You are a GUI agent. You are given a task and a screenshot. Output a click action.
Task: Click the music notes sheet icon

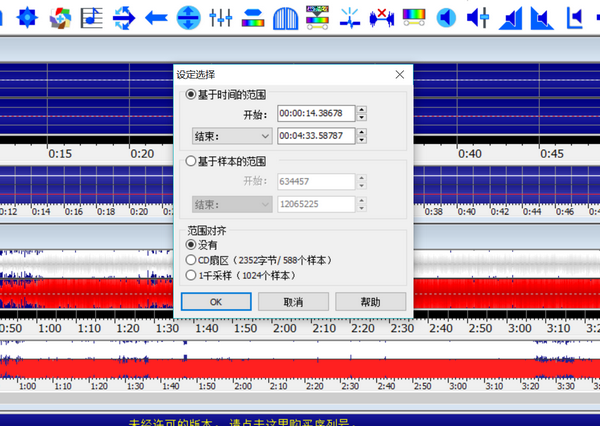[x=92, y=16]
